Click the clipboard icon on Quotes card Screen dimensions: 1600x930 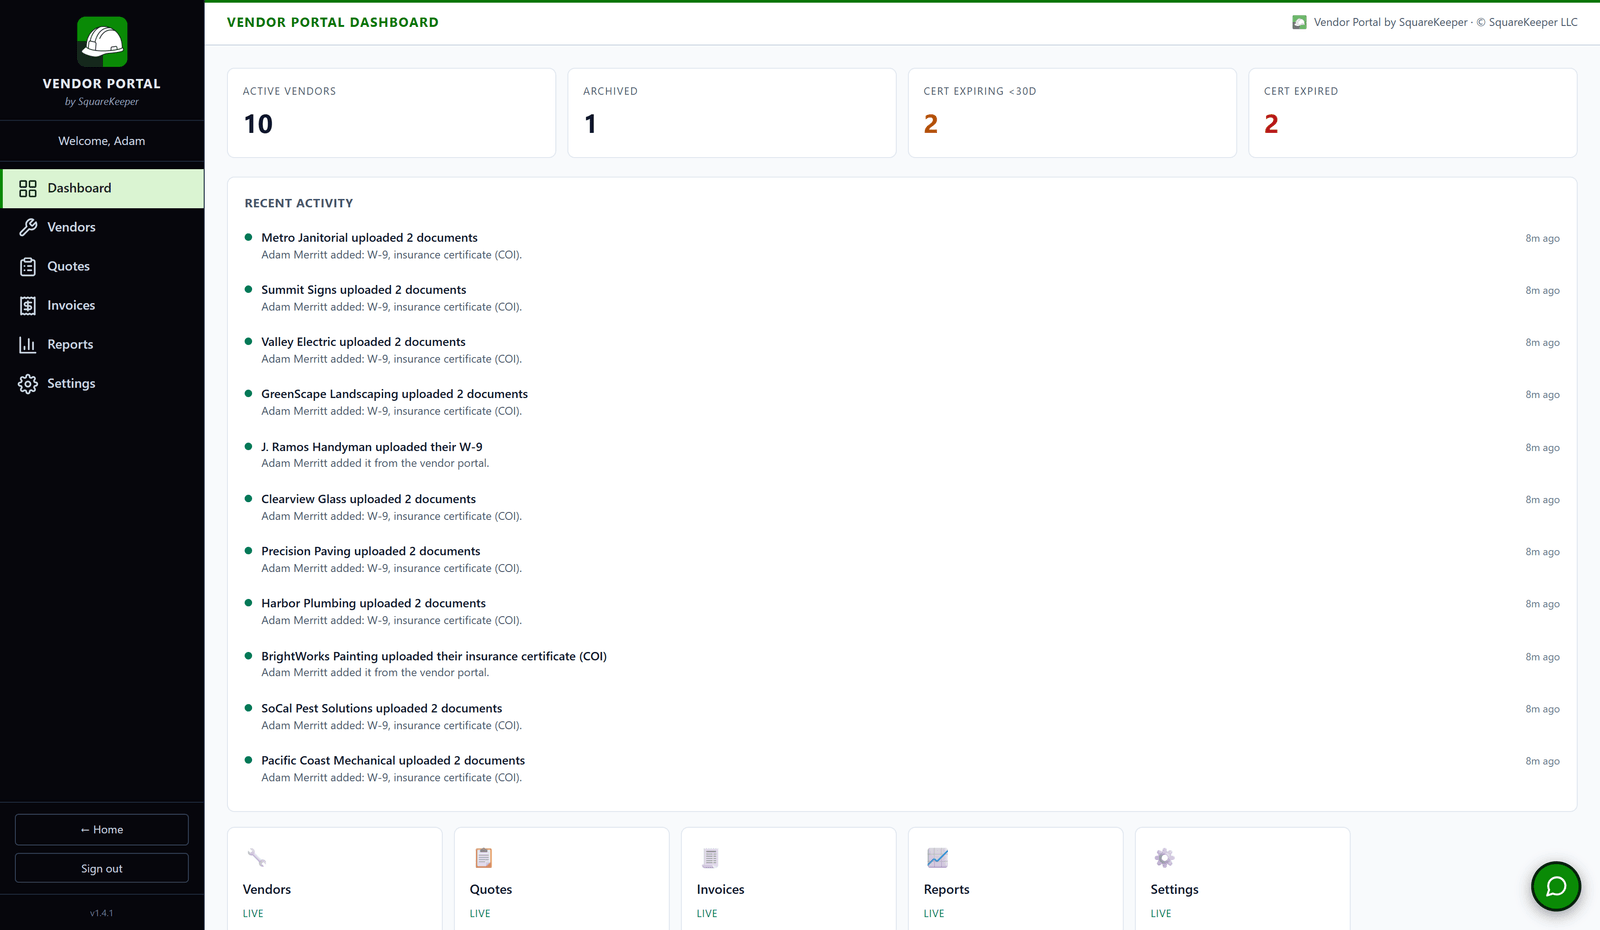click(483, 858)
